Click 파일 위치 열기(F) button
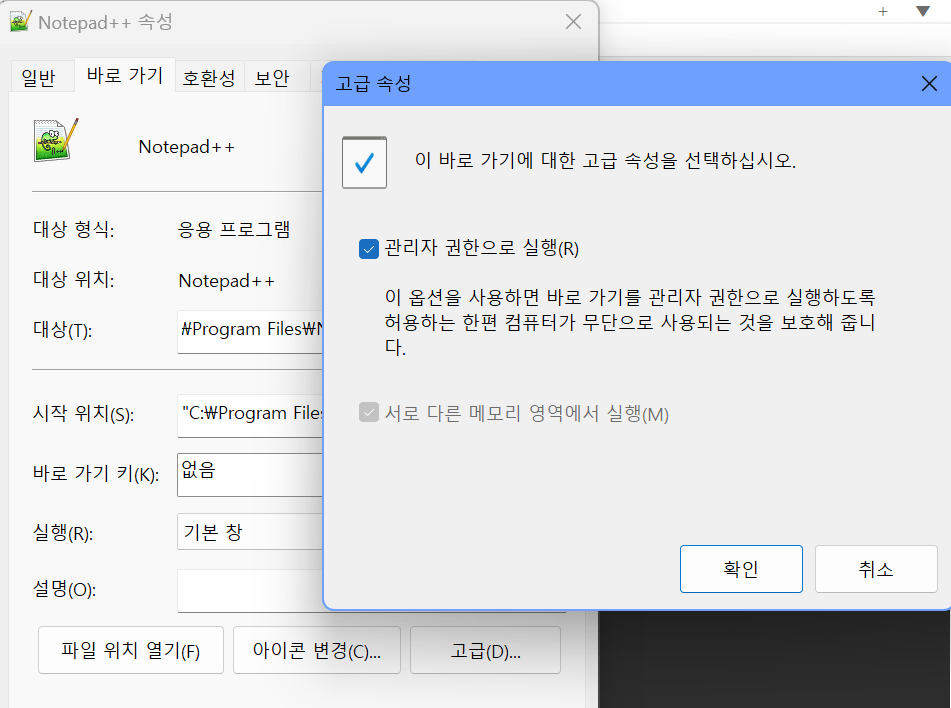 130,650
